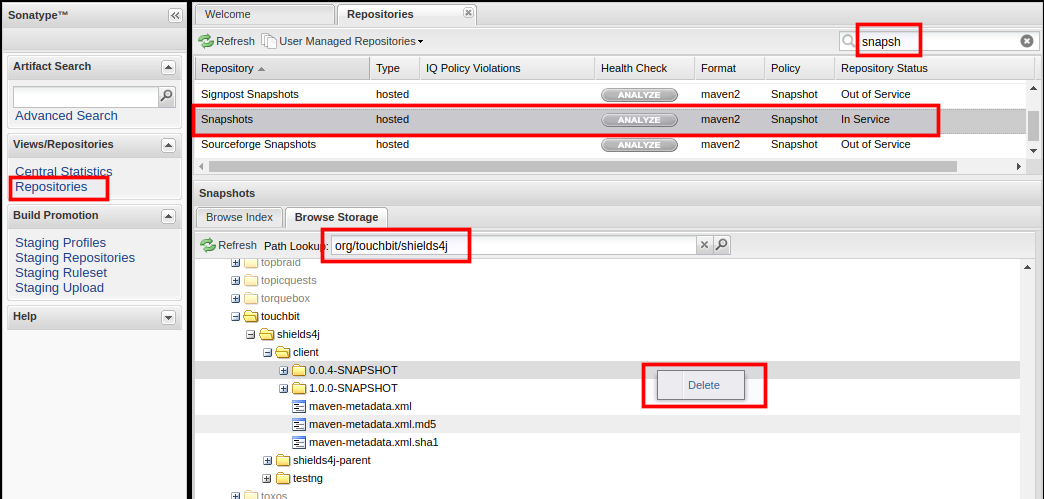Click the 1.0.0-SNAPSHOT folder icon

(299, 388)
